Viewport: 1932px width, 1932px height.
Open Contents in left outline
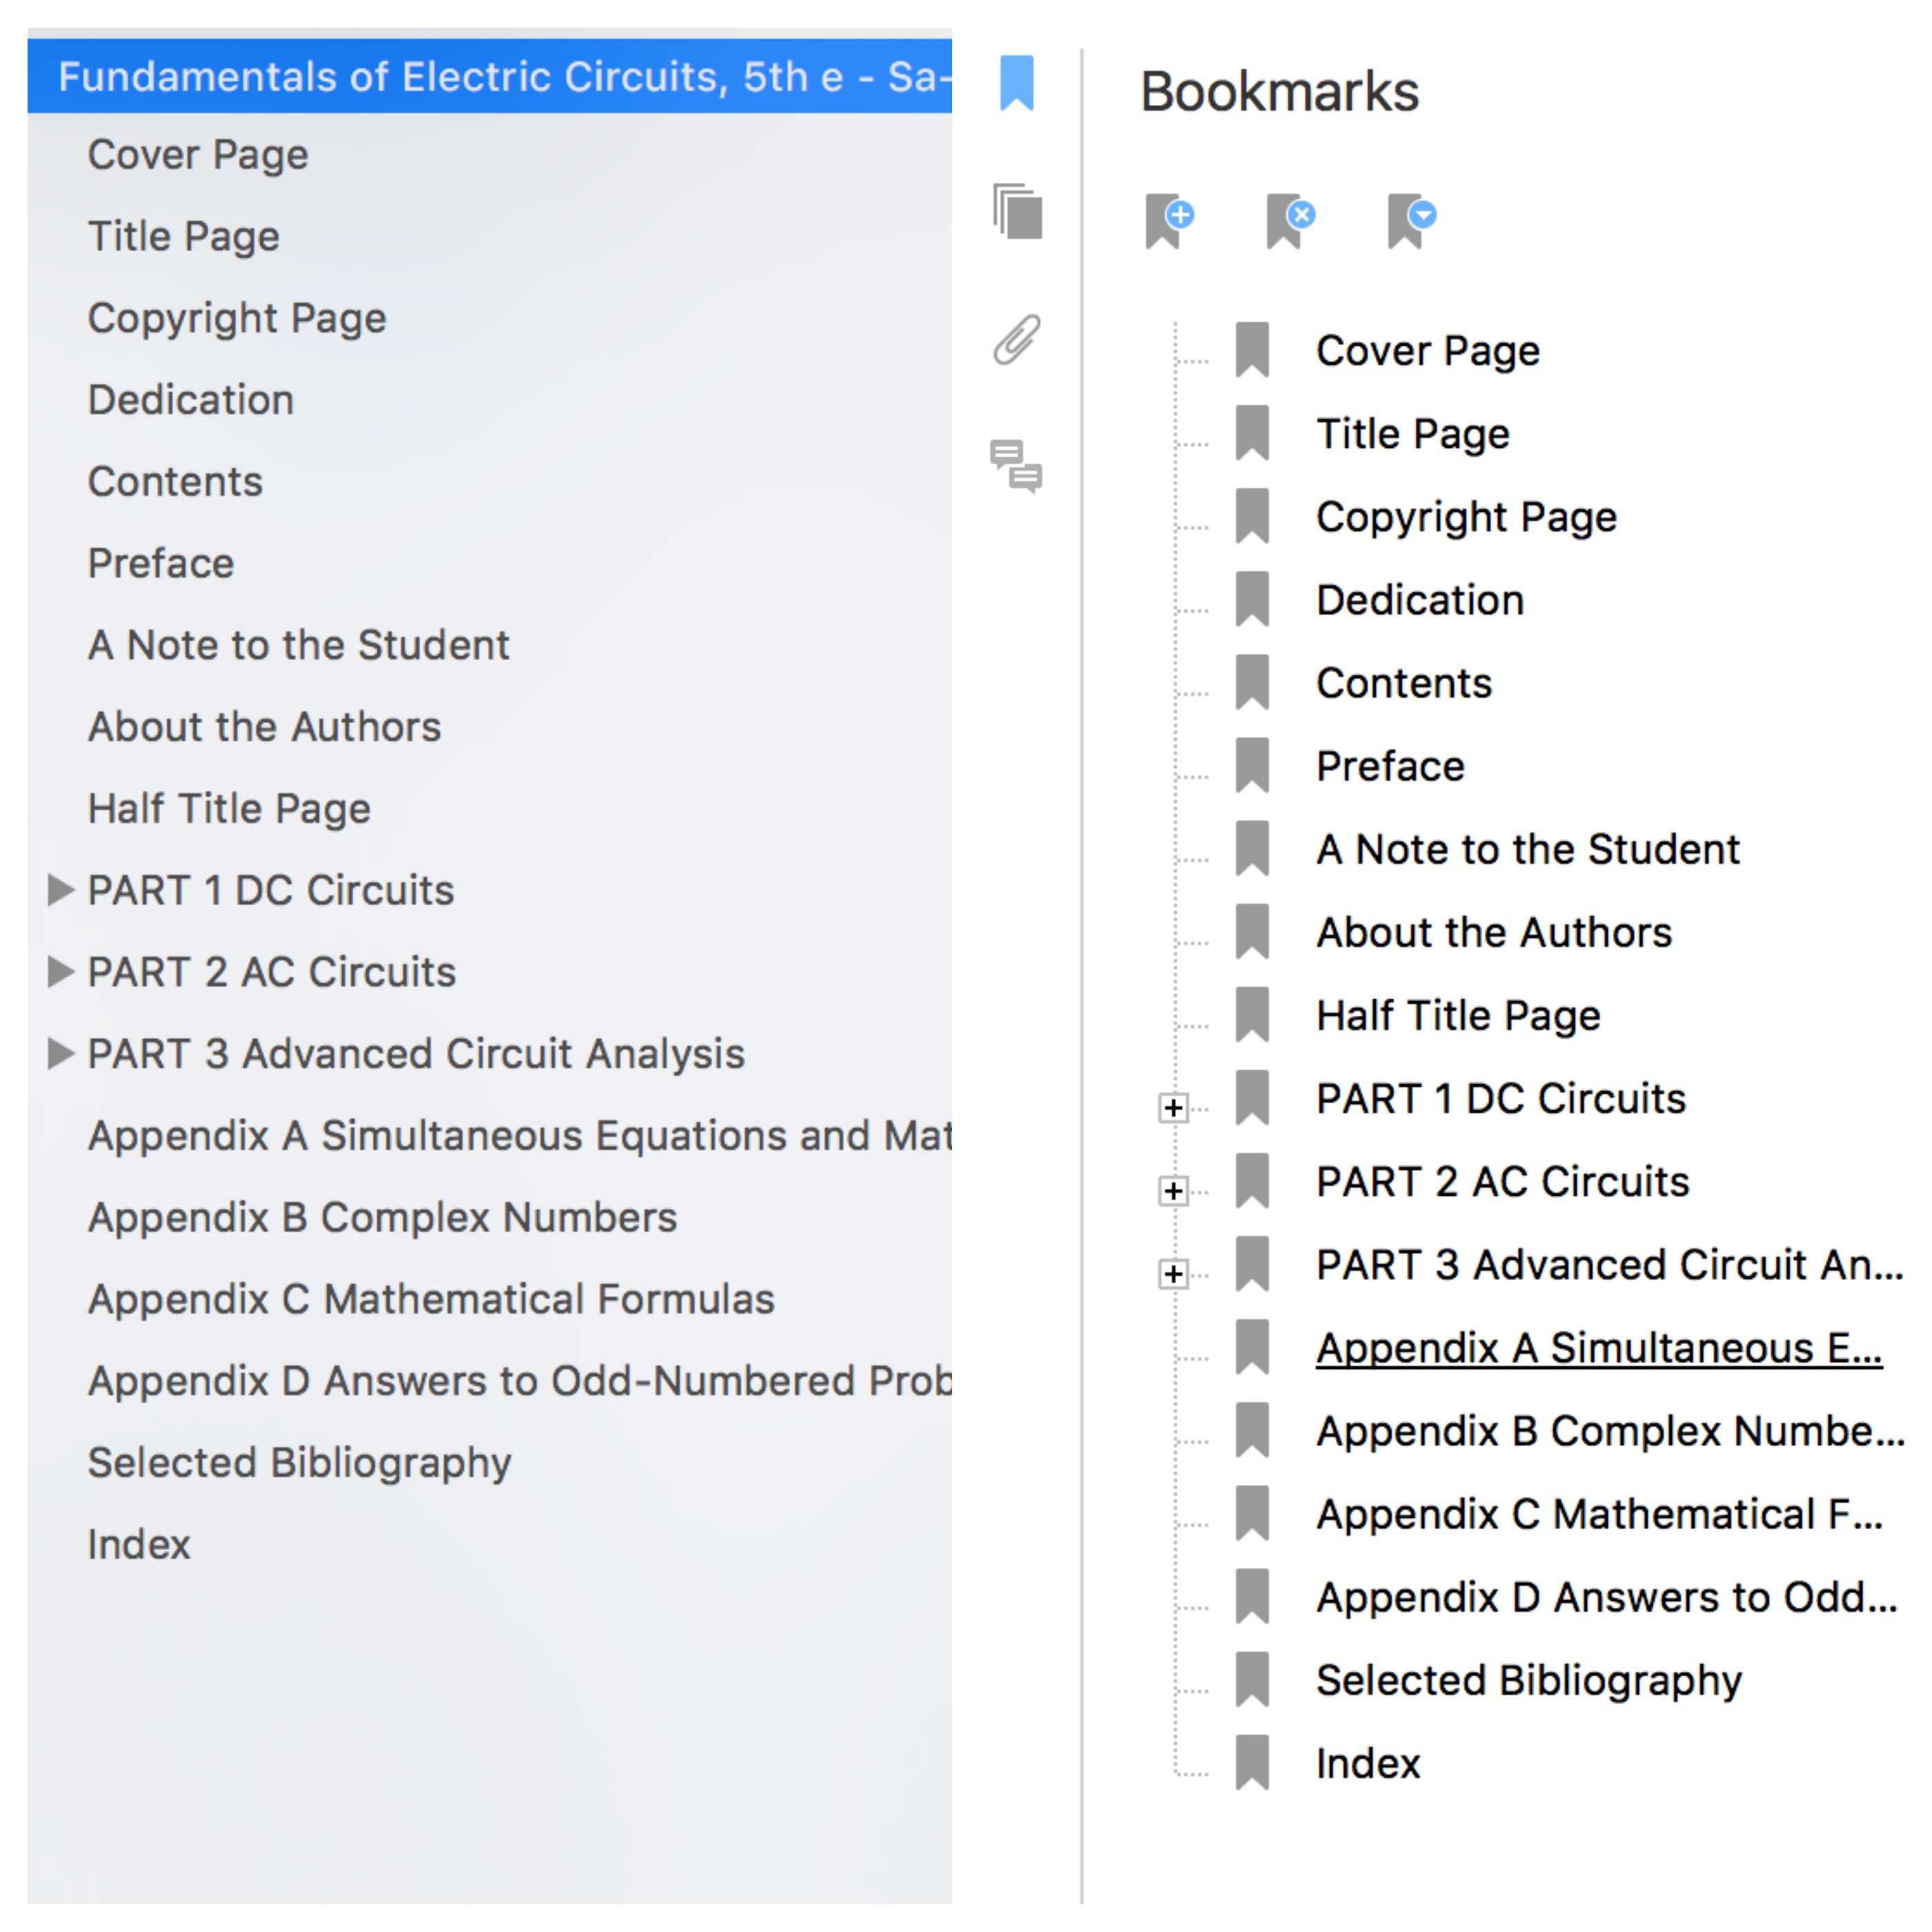tap(175, 482)
